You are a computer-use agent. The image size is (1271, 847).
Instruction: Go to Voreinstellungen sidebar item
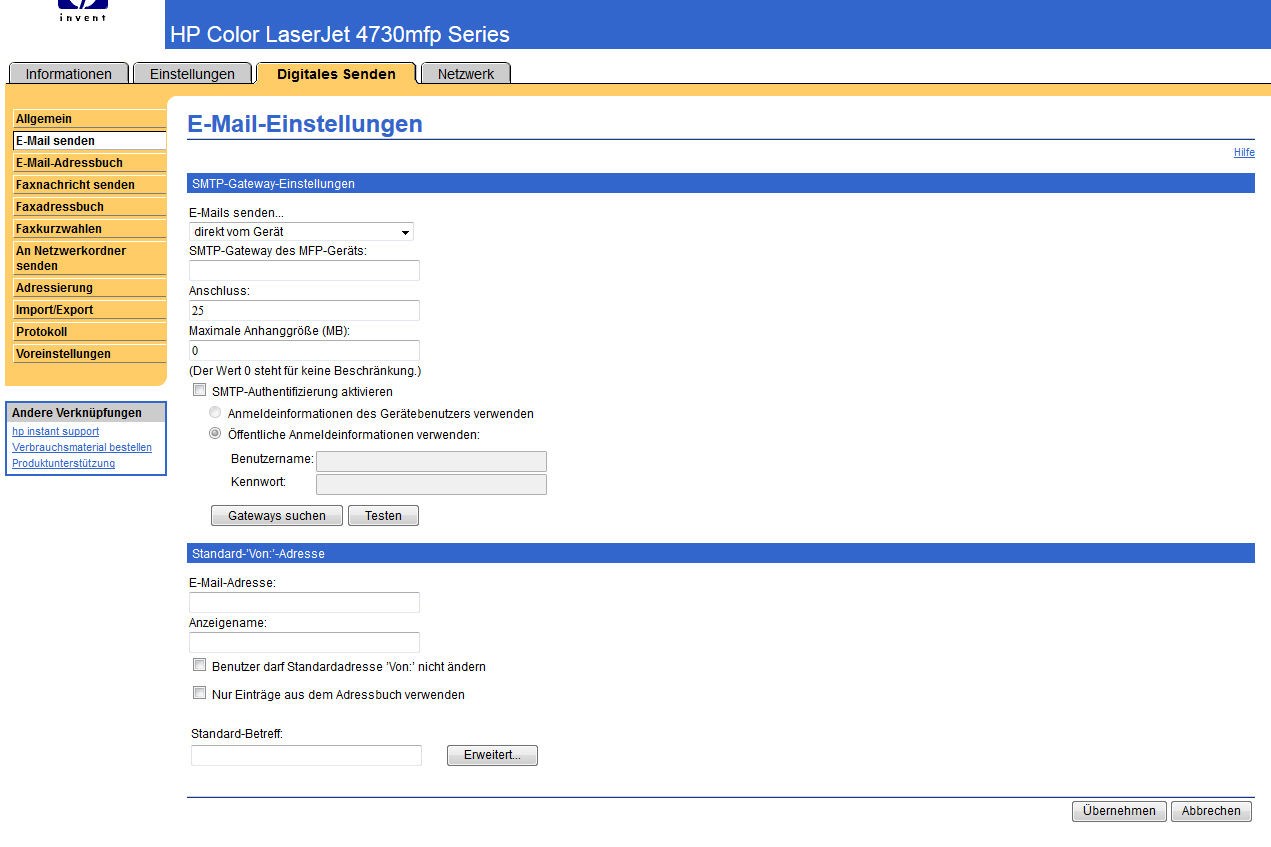pyautogui.click(x=90, y=354)
